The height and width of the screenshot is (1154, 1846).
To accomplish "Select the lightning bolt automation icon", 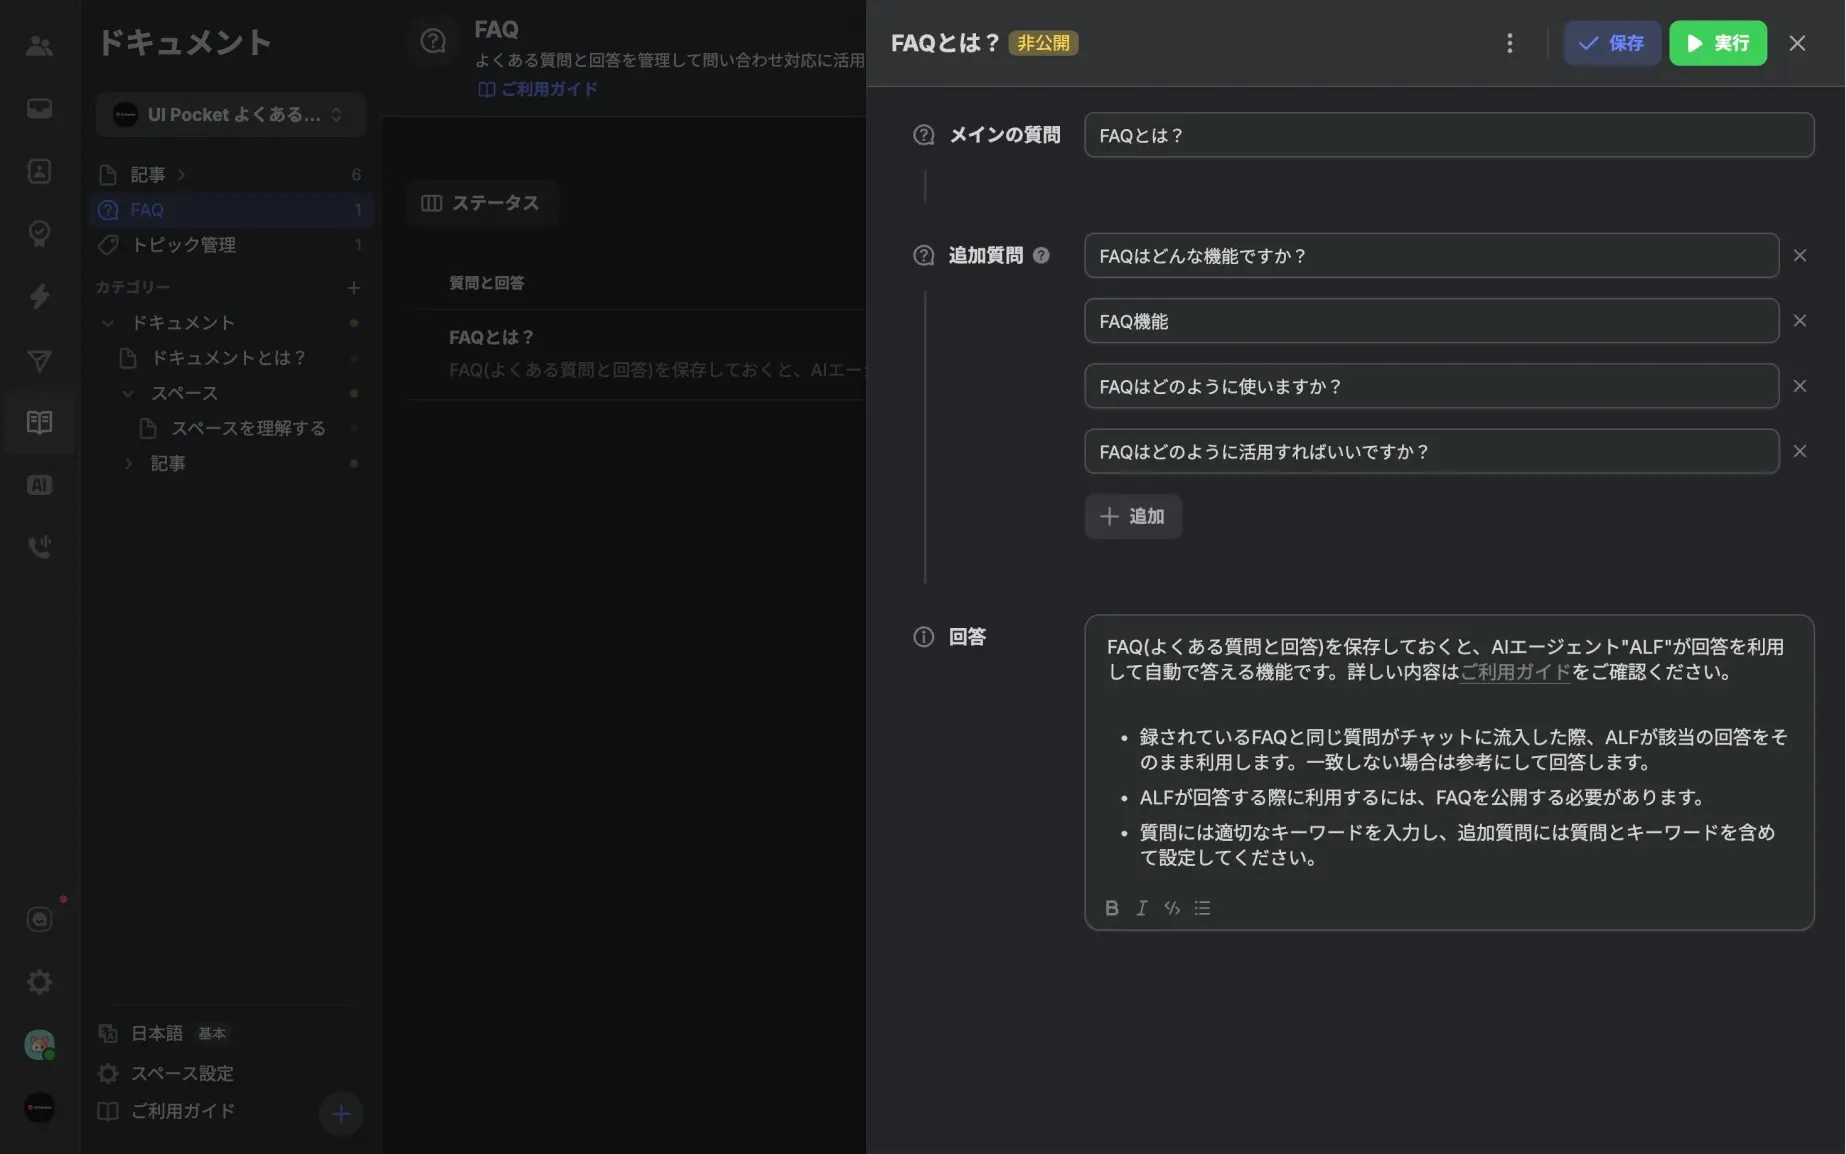I will pos(39,296).
